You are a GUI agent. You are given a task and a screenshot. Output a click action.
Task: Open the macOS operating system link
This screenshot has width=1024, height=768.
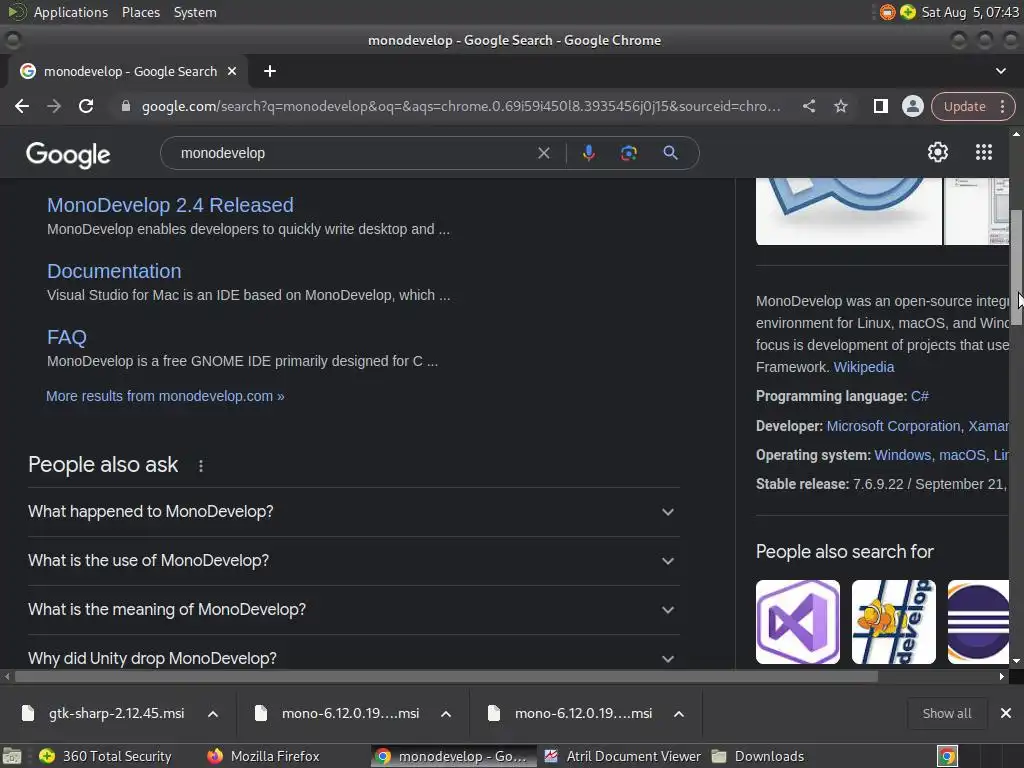coord(962,455)
